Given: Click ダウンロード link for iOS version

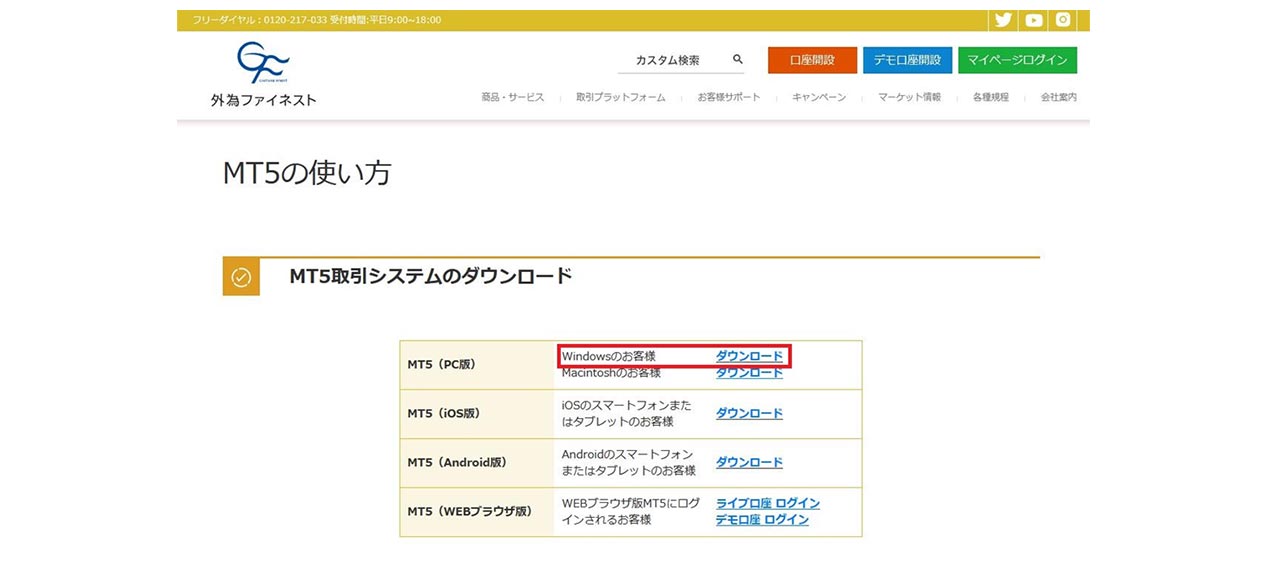Looking at the screenshot, I should (749, 413).
